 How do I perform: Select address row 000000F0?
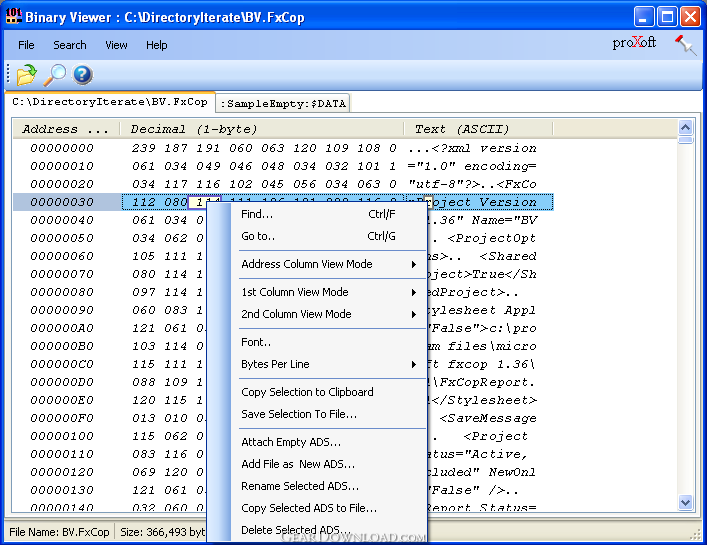[62, 419]
